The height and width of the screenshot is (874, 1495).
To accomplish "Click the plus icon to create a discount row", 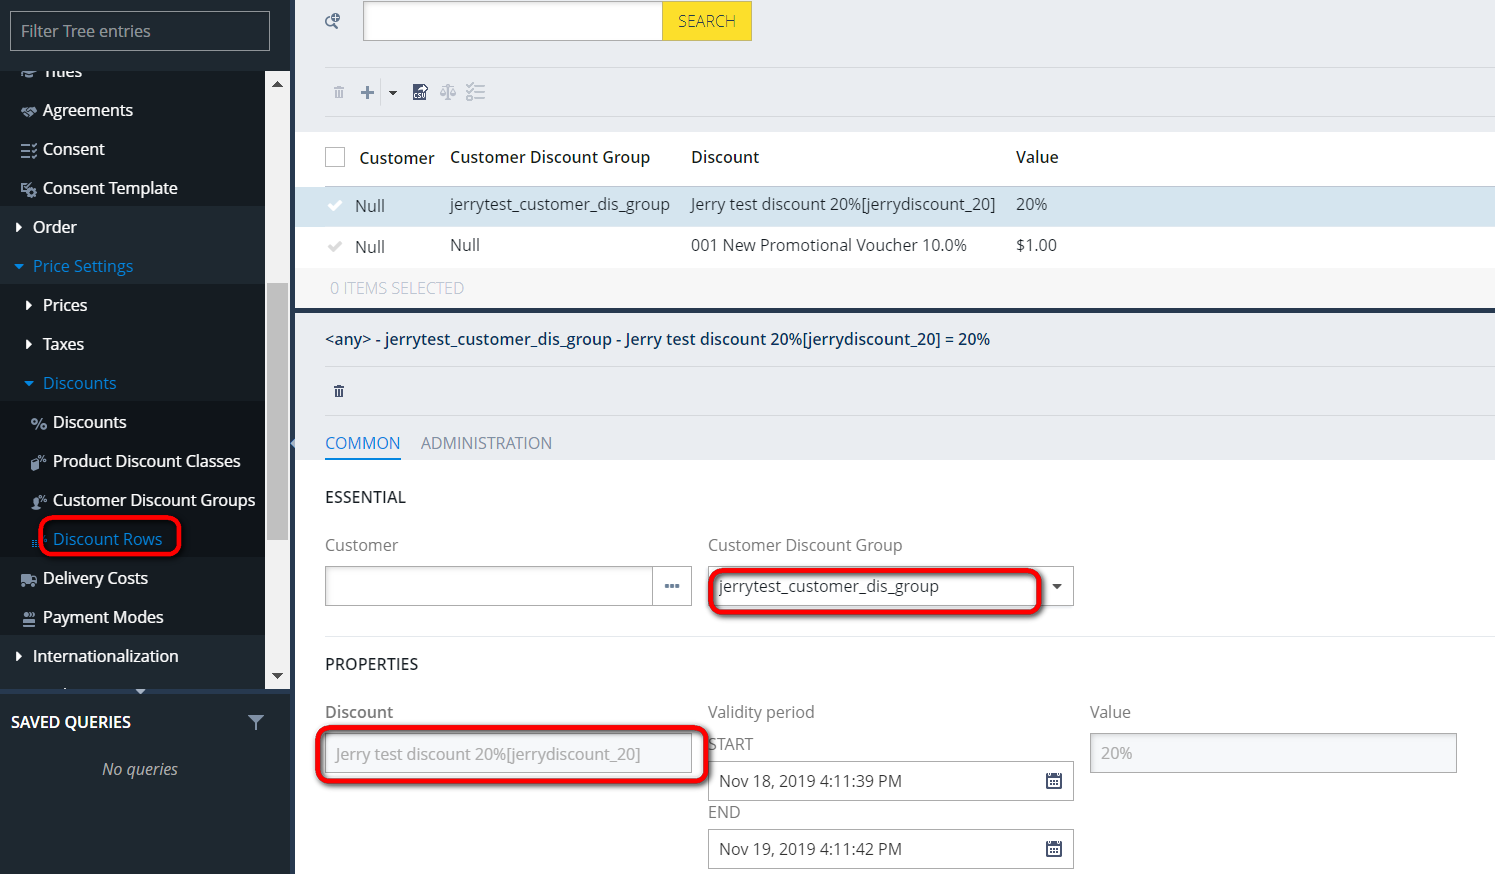I will [368, 93].
